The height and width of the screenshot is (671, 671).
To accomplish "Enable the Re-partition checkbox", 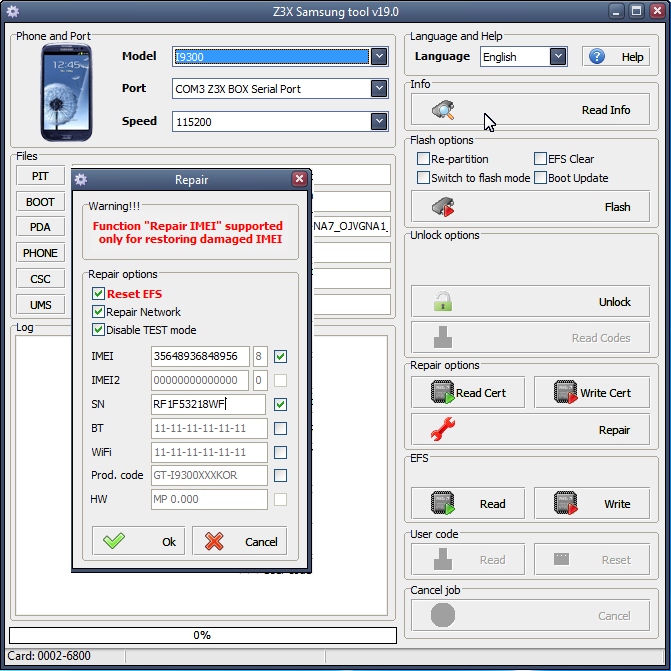I will point(423,159).
